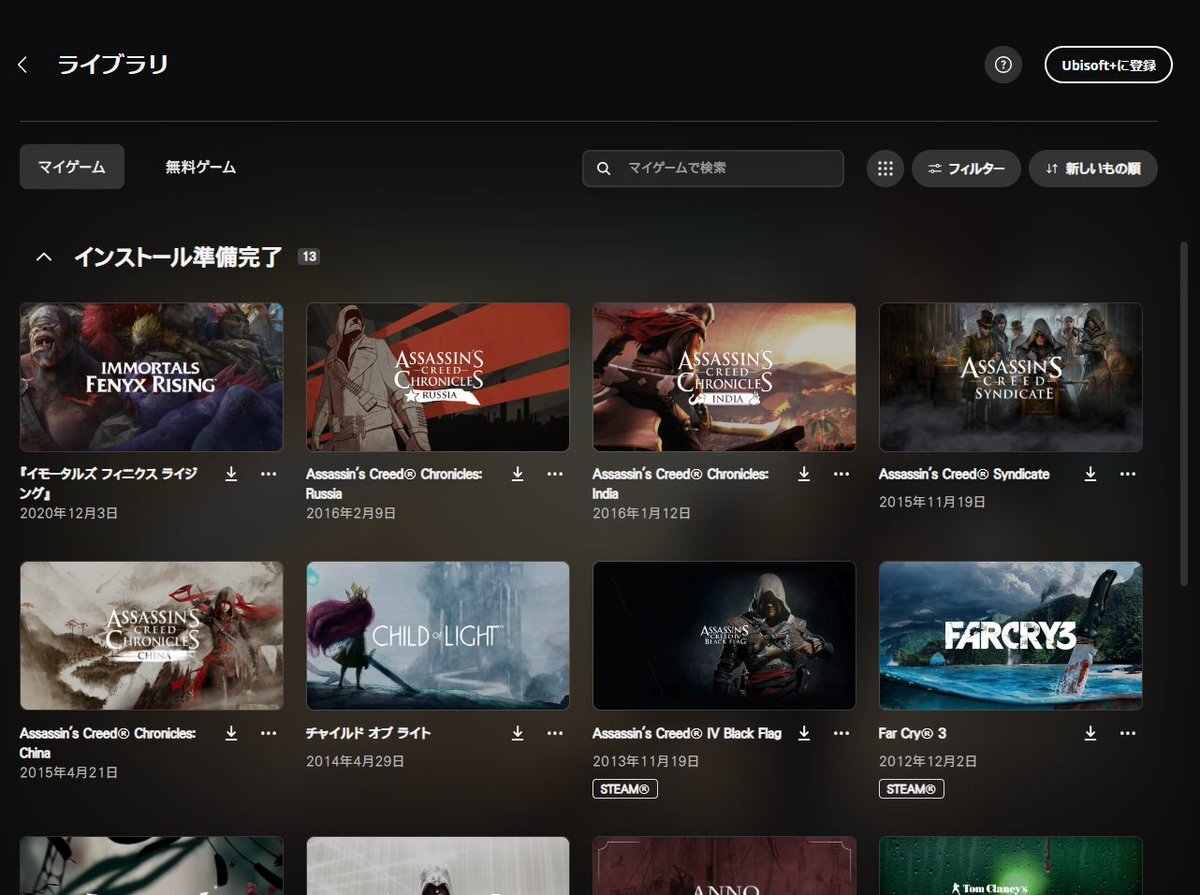The image size is (1200, 895).
Task: Click the STEAM badge under Black Flag
Action: click(x=625, y=789)
